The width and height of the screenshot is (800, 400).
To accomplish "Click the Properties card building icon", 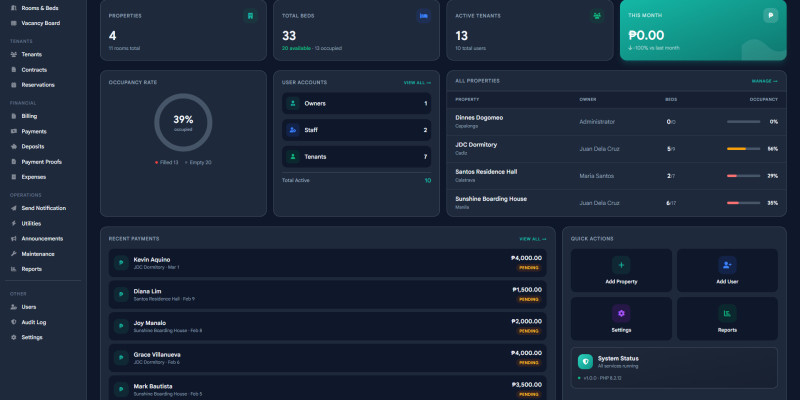I will pos(250,16).
